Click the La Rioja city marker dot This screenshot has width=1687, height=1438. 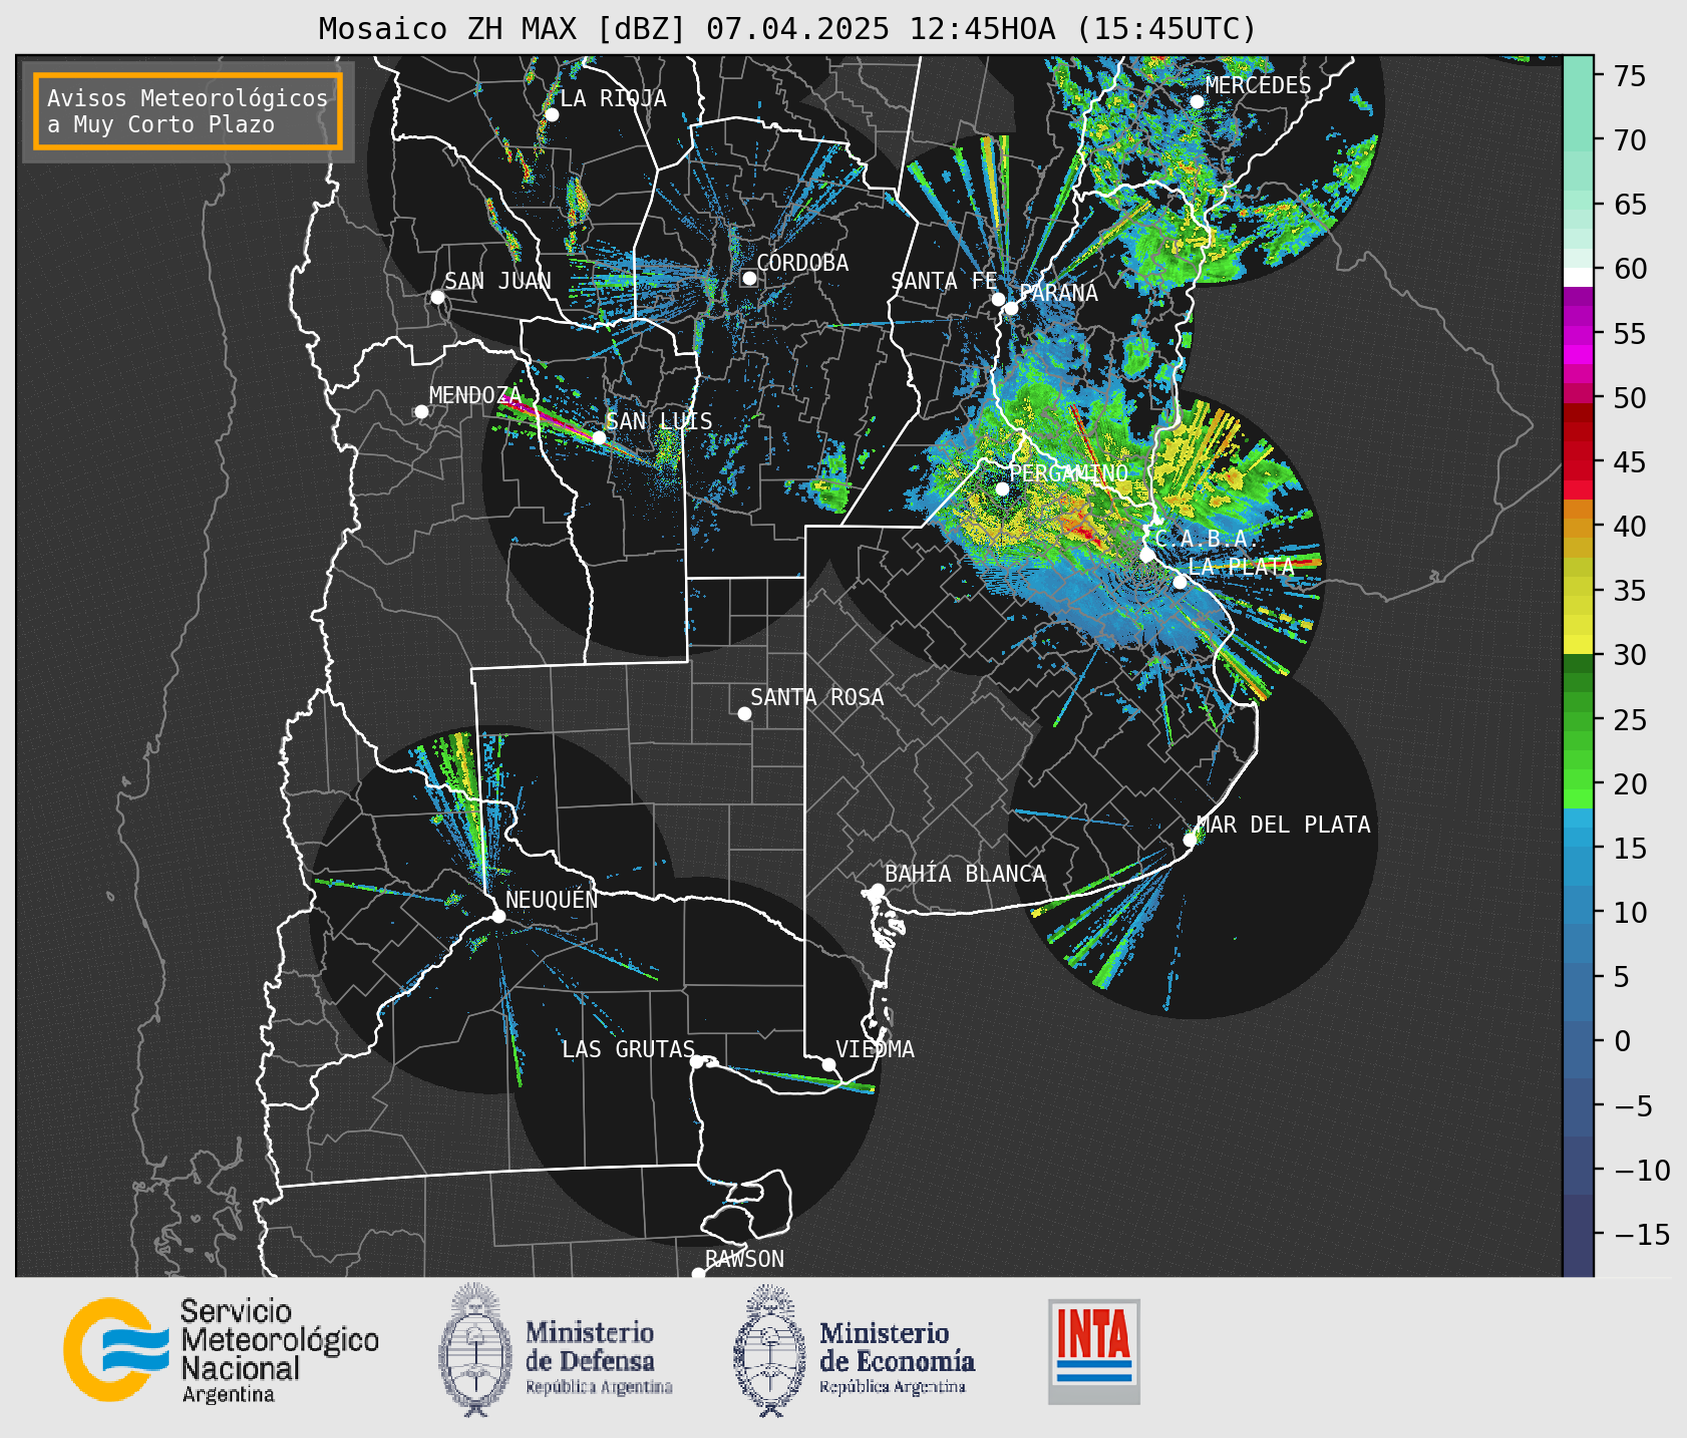[x=552, y=115]
